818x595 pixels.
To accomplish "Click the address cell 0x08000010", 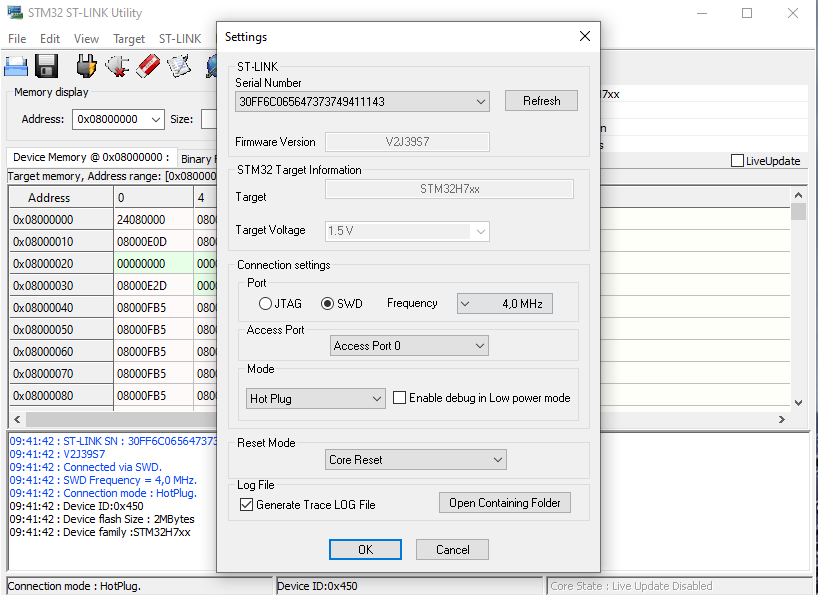I will coord(61,241).
